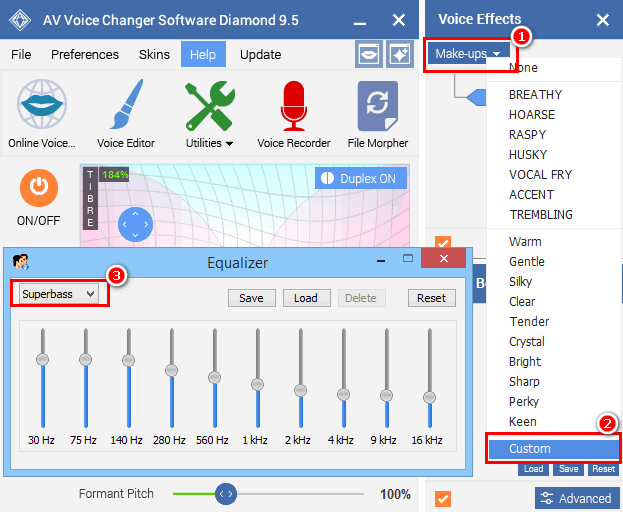Click the Delete button in Equalizer
623x512 pixels.
pyautogui.click(x=361, y=298)
